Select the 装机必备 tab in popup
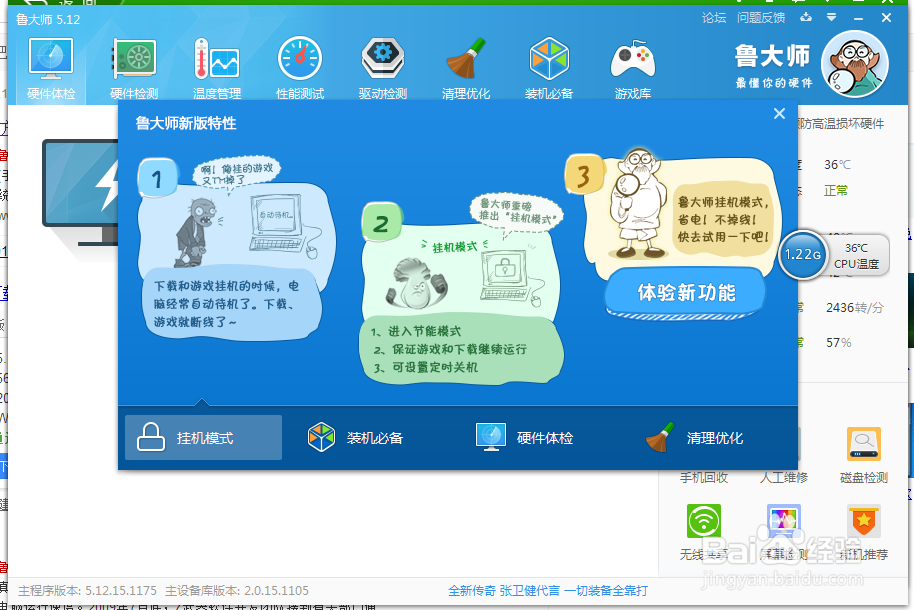 coord(356,437)
